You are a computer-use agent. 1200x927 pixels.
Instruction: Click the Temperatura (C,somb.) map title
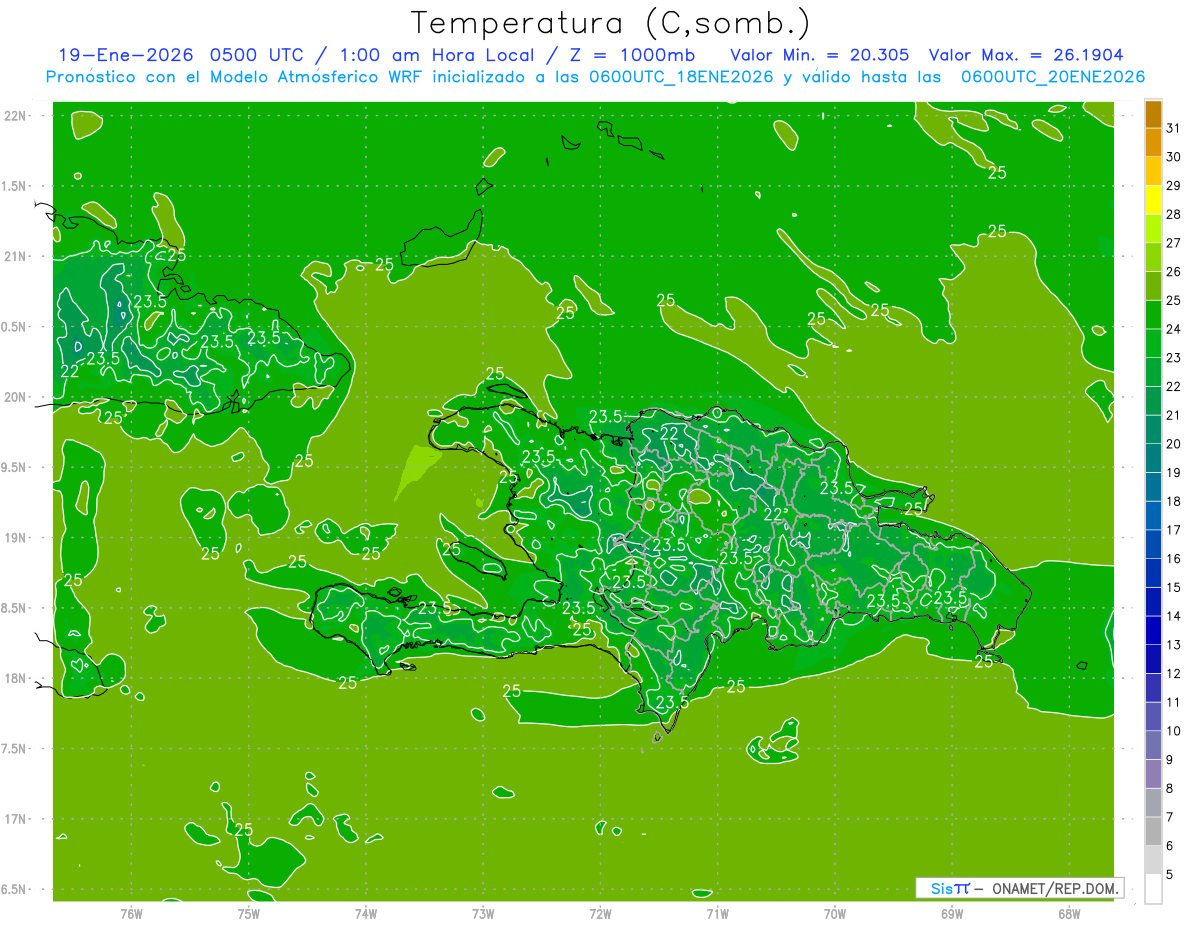tap(610, 23)
